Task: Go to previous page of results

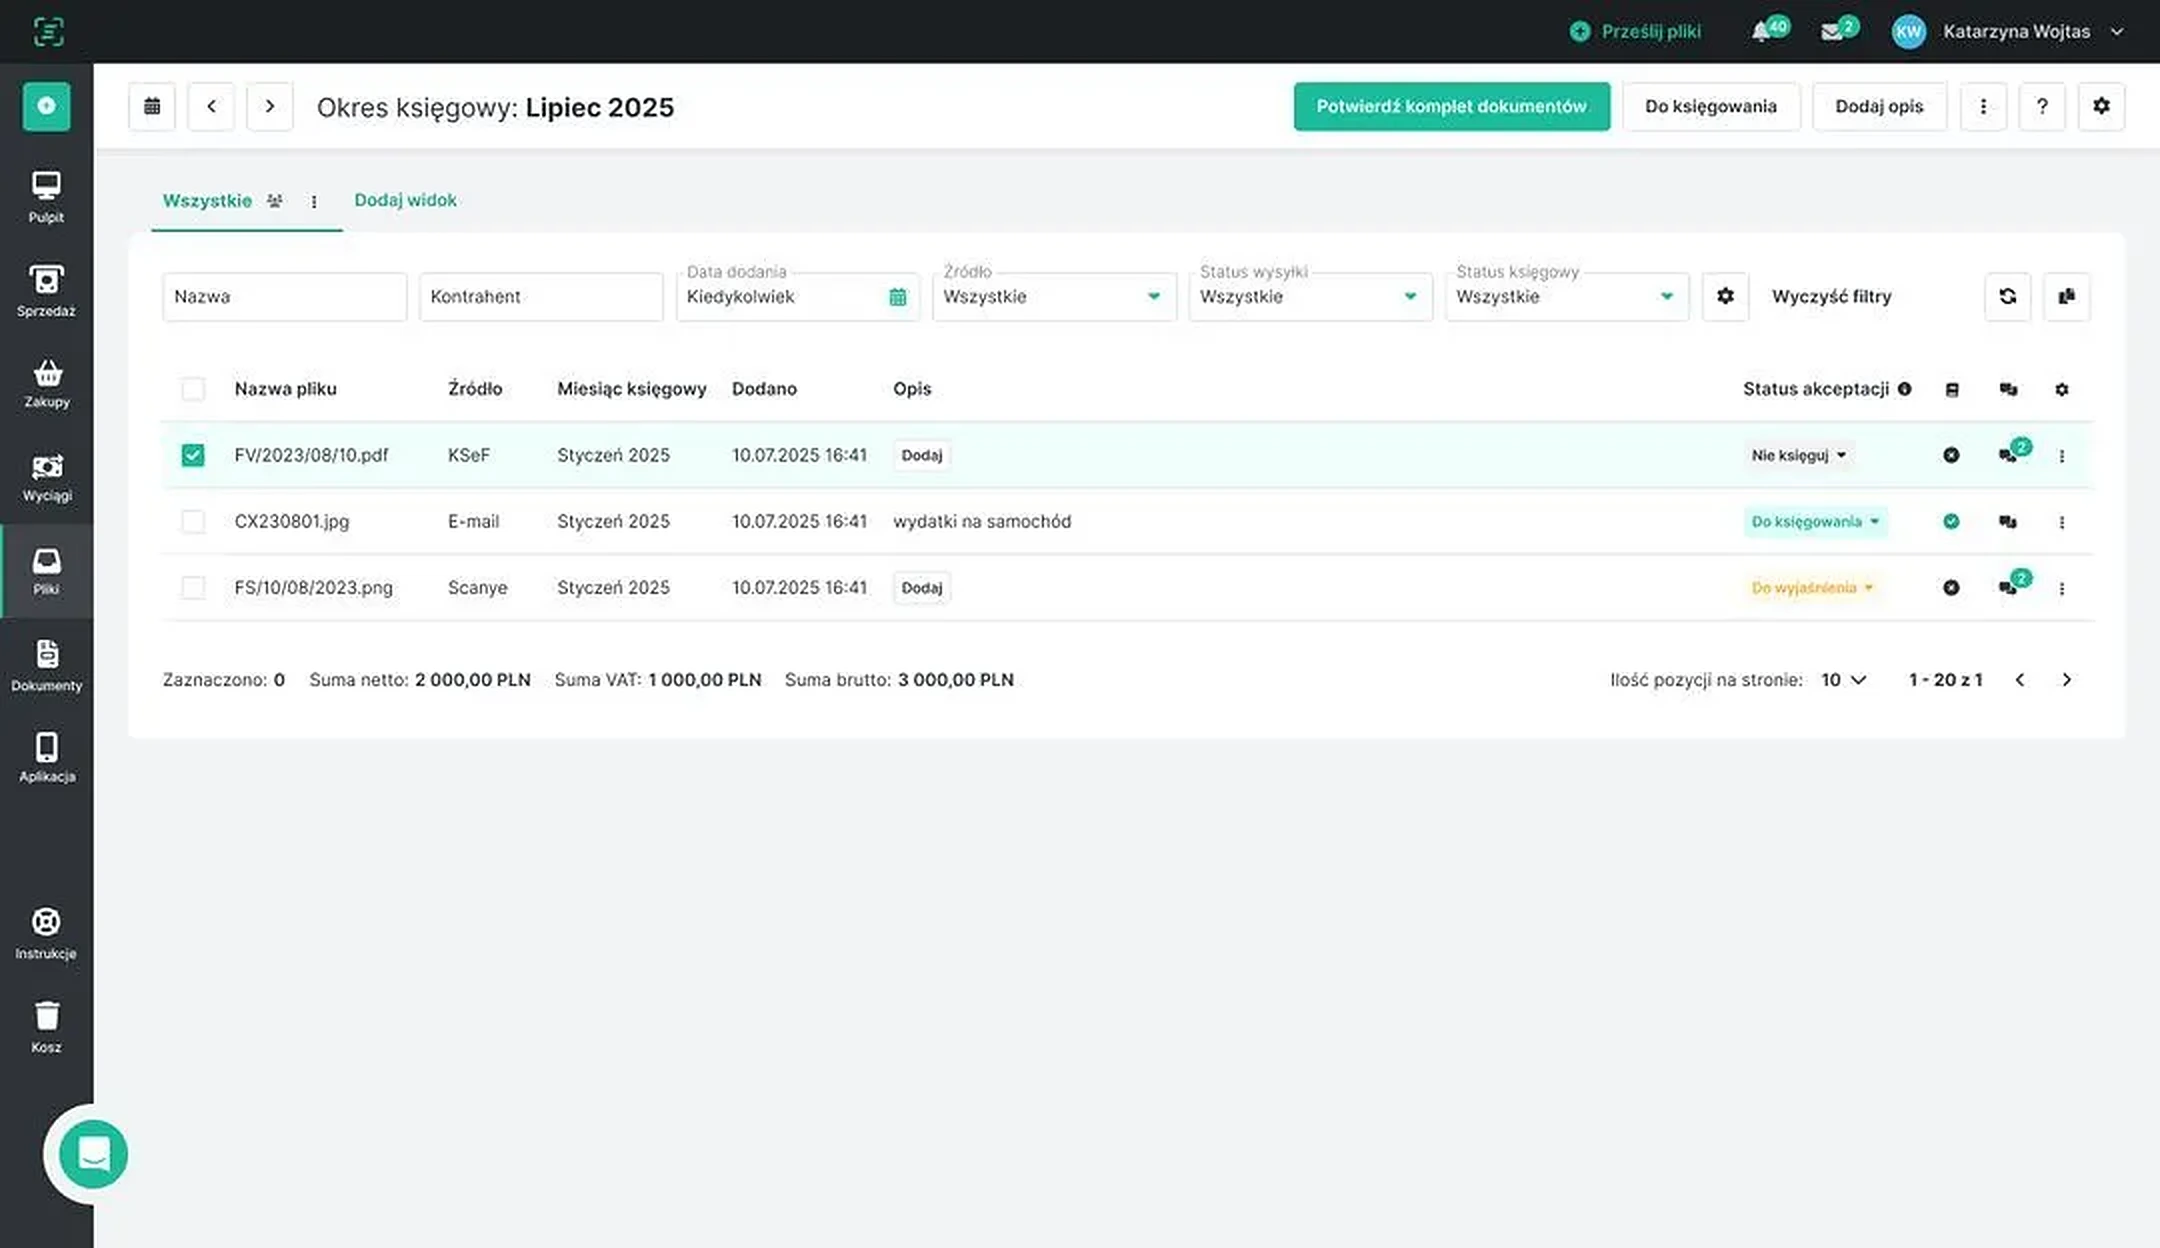Action: 2020,680
